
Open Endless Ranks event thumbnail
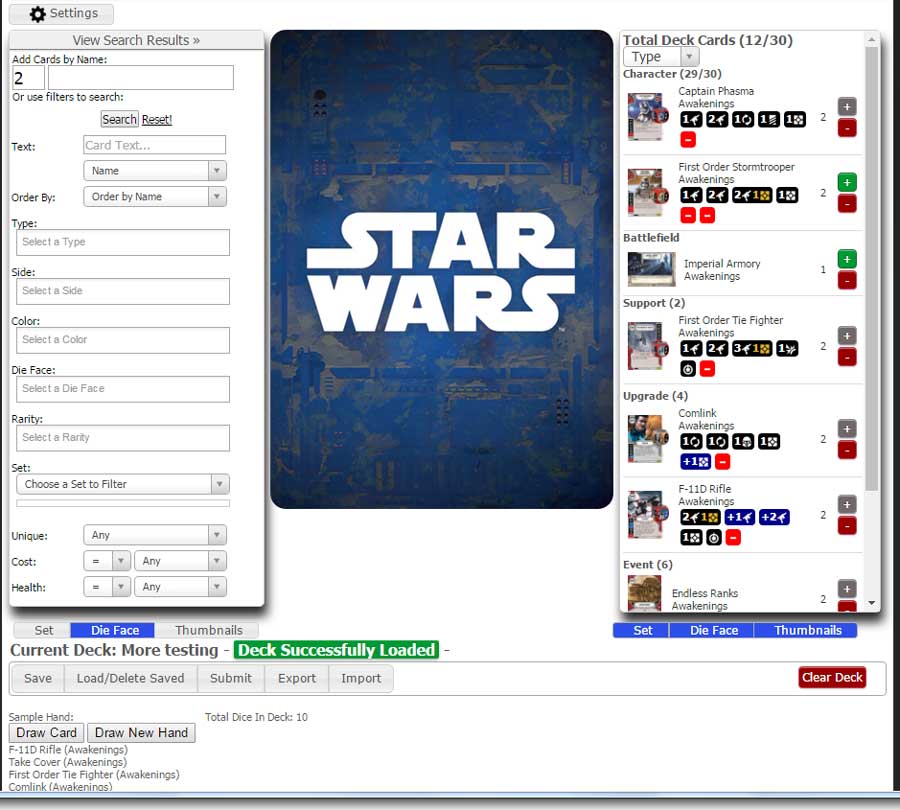tap(645, 594)
